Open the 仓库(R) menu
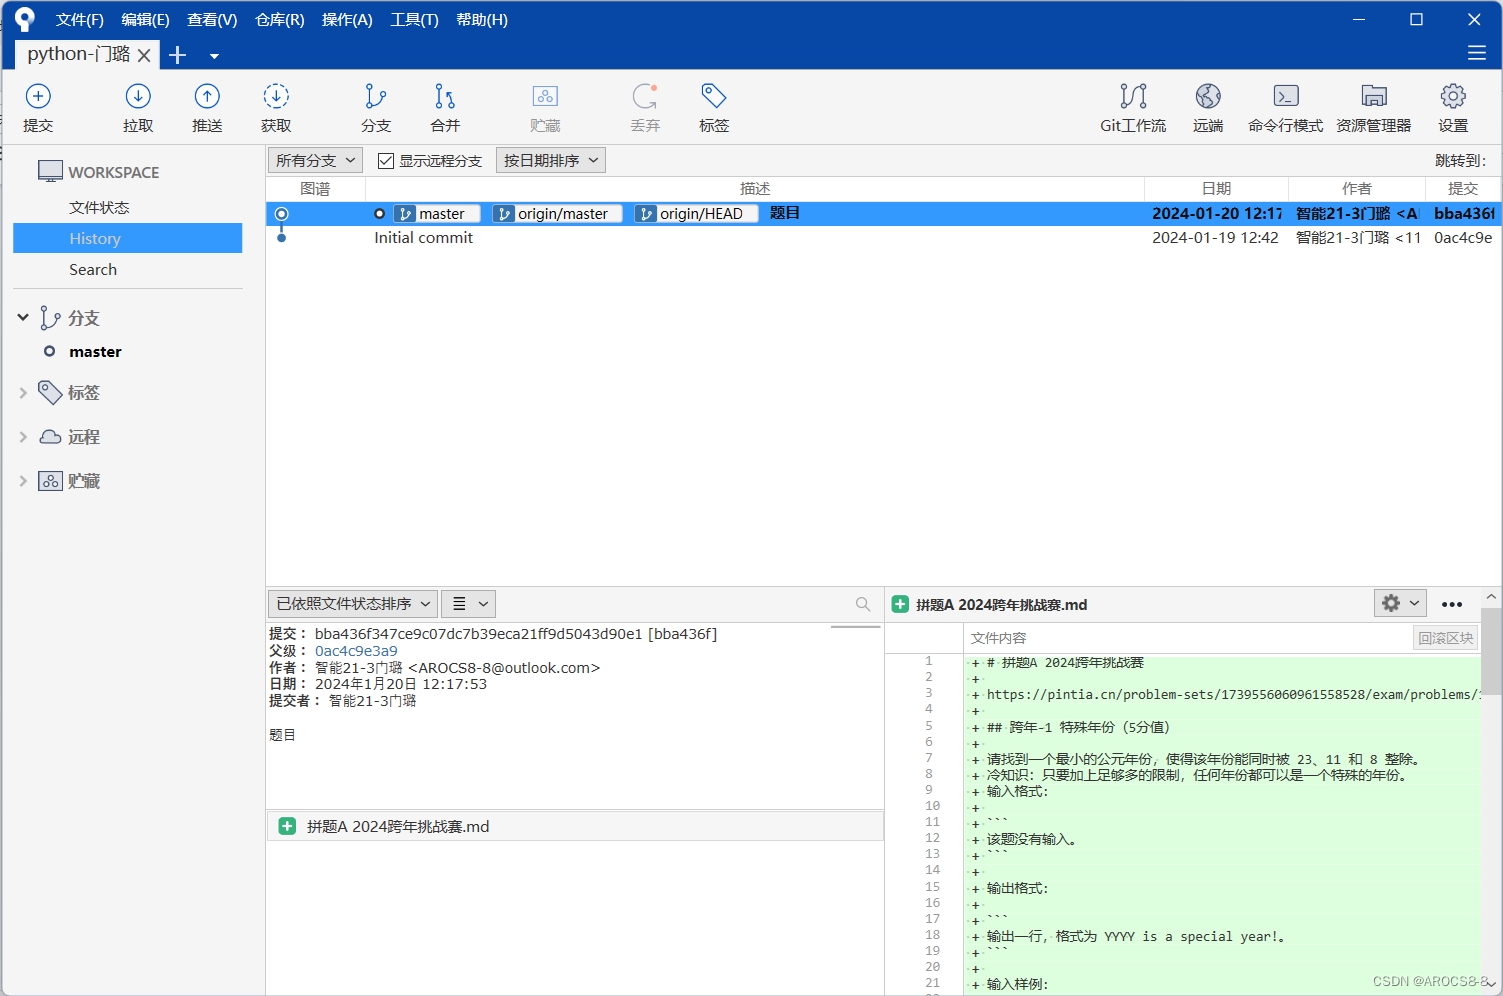 (x=278, y=19)
